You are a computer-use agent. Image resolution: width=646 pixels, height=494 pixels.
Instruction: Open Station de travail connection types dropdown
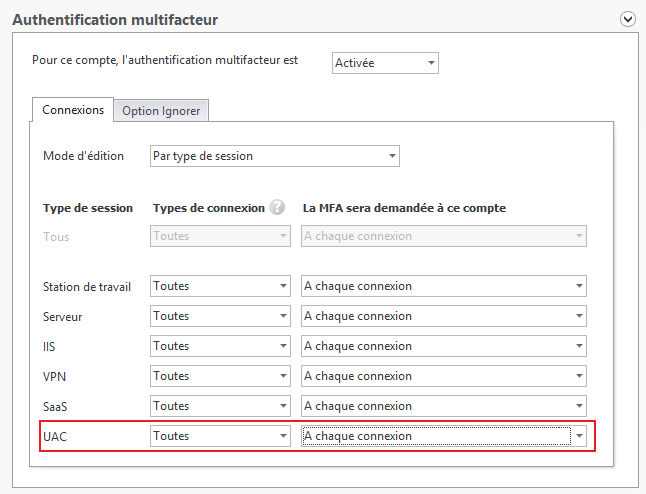[220, 286]
